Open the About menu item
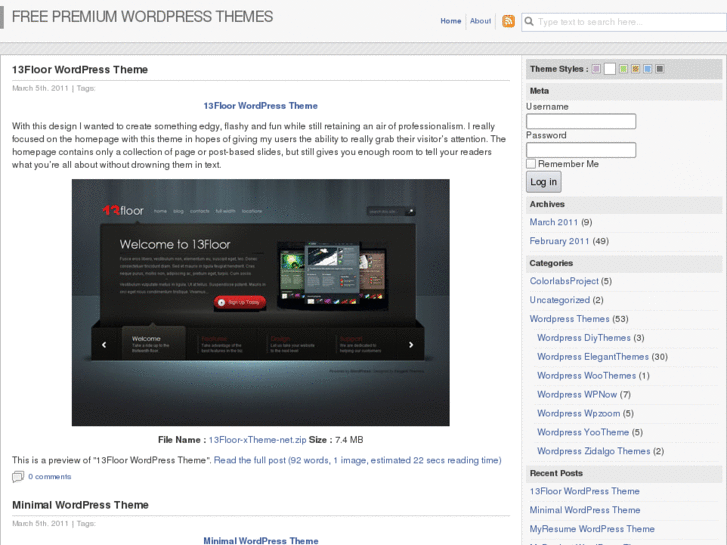The image size is (727, 545). click(480, 21)
